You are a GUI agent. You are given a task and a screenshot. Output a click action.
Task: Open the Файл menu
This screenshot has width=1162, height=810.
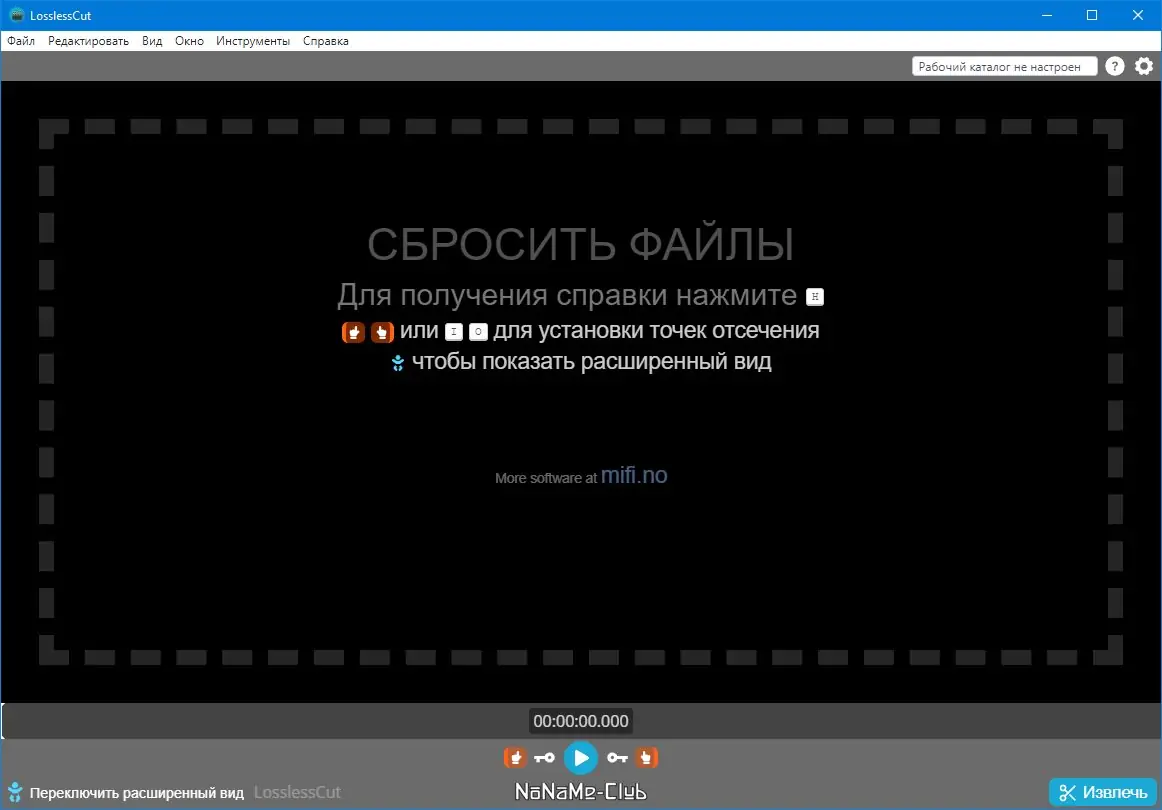(x=21, y=41)
